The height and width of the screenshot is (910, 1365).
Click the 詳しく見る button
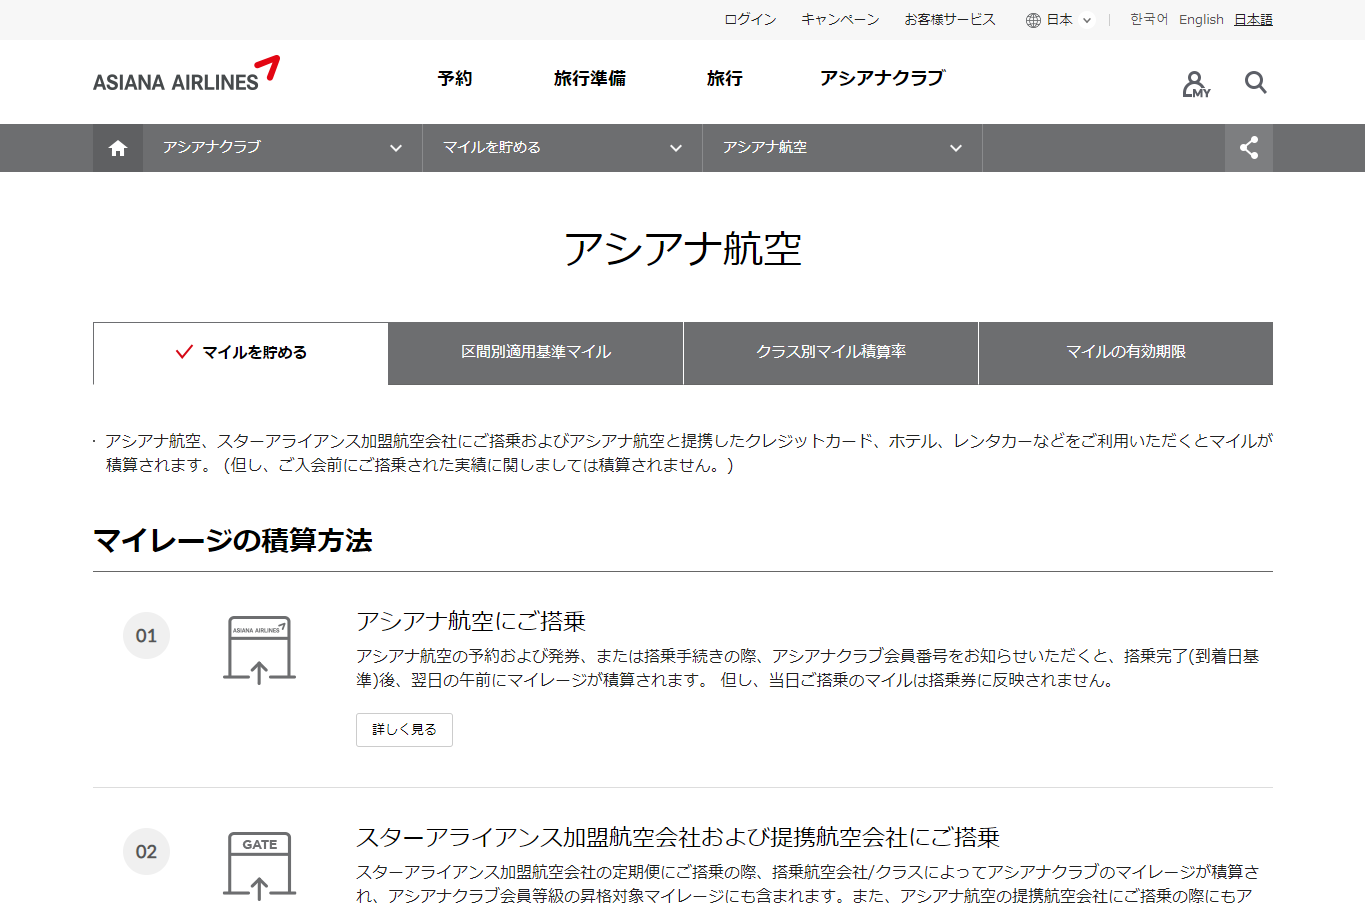pos(404,730)
